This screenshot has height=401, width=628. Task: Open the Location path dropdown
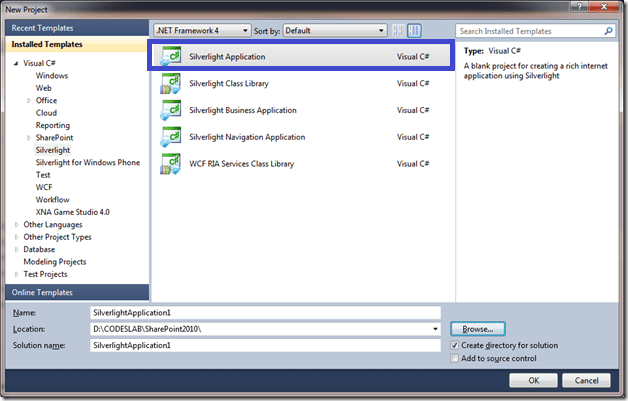coord(435,328)
